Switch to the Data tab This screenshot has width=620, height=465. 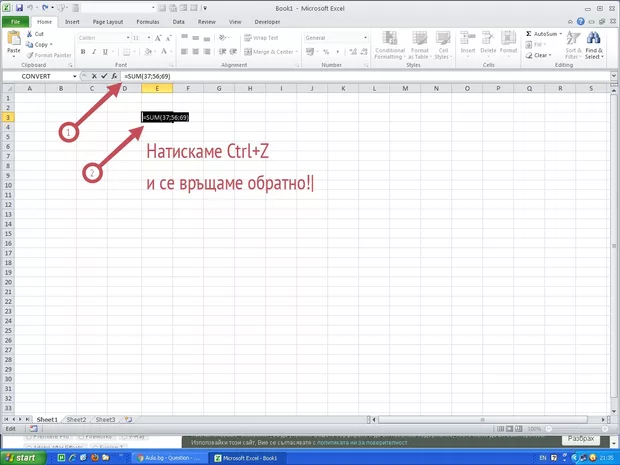178,22
